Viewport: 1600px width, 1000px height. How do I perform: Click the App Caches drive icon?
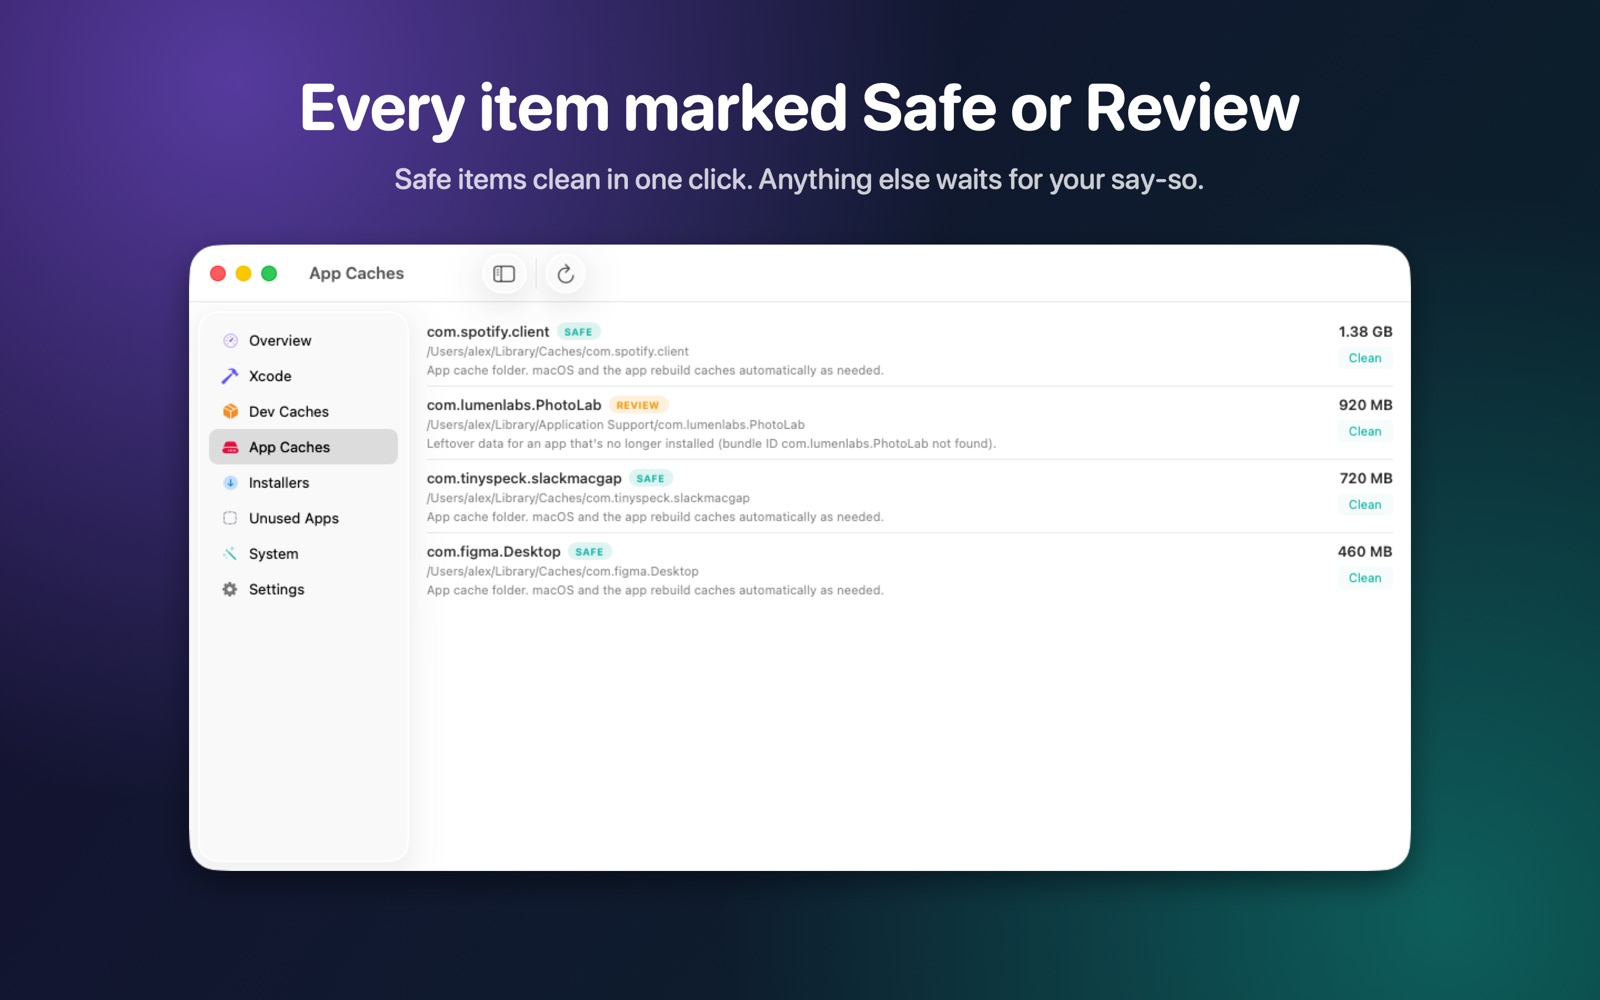point(230,447)
